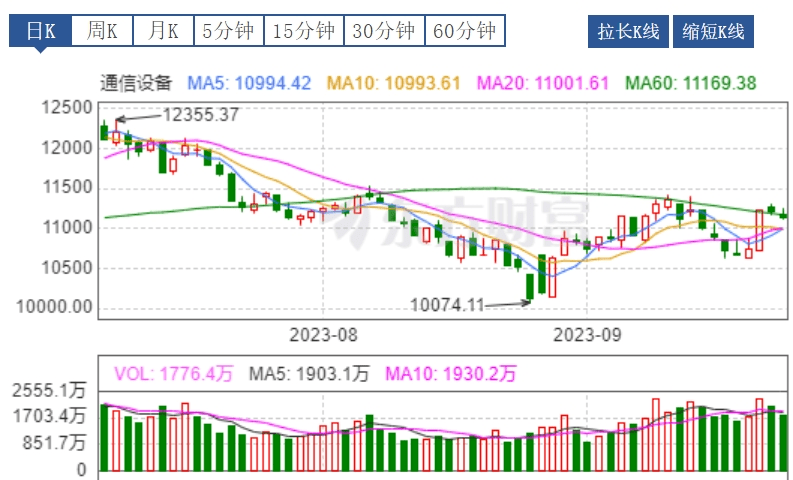793x480 pixels.
Task: Click the 通信设备 chart title
Action: (x=137, y=82)
